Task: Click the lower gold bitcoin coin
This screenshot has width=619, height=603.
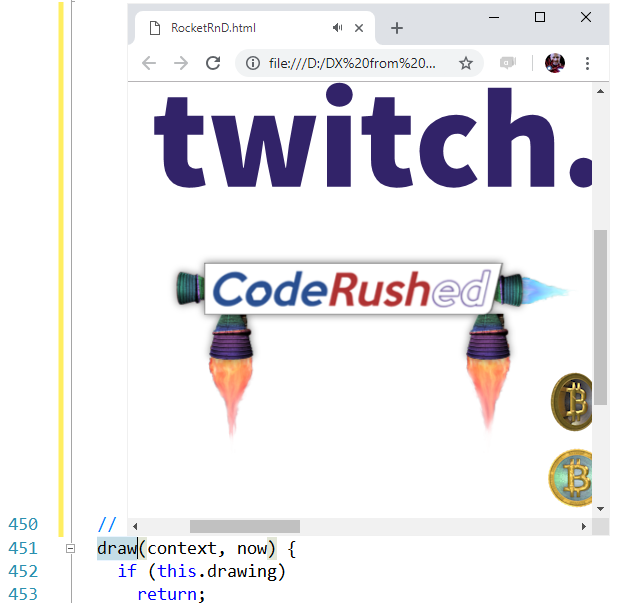Action: [571, 478]
